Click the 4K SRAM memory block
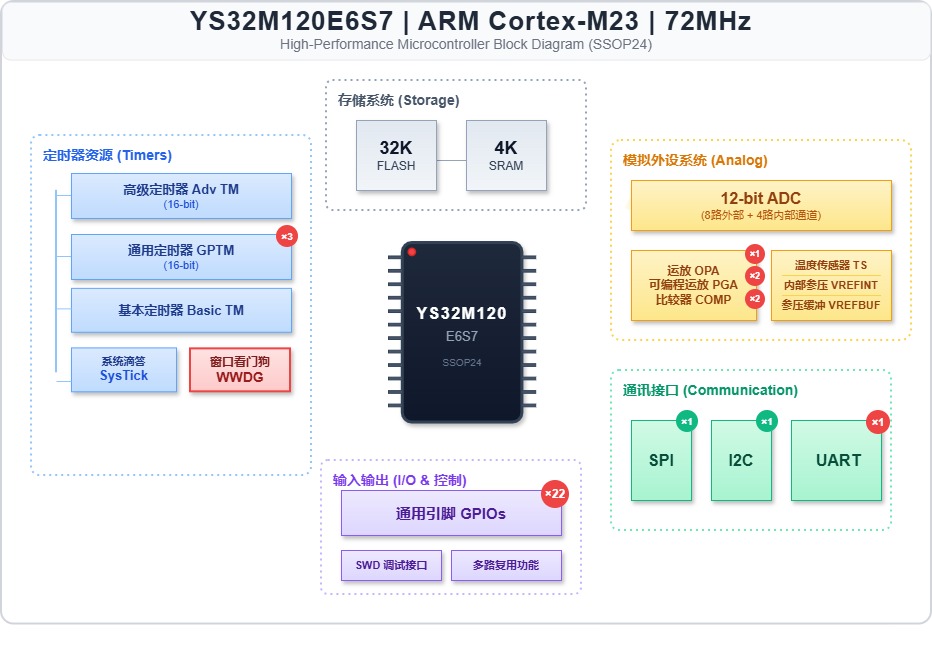Screen dimensions: 932x645 pos(506,156)
